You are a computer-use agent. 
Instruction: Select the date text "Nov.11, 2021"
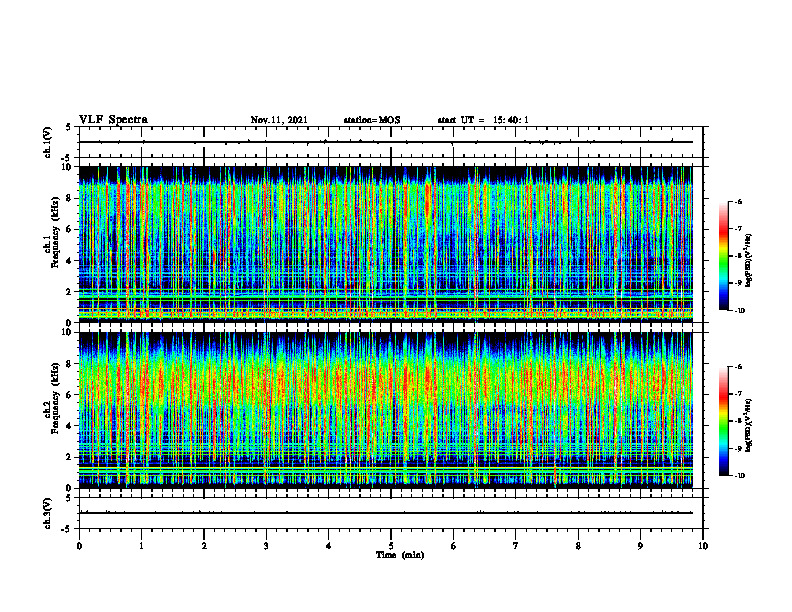[x=279, y=120]
